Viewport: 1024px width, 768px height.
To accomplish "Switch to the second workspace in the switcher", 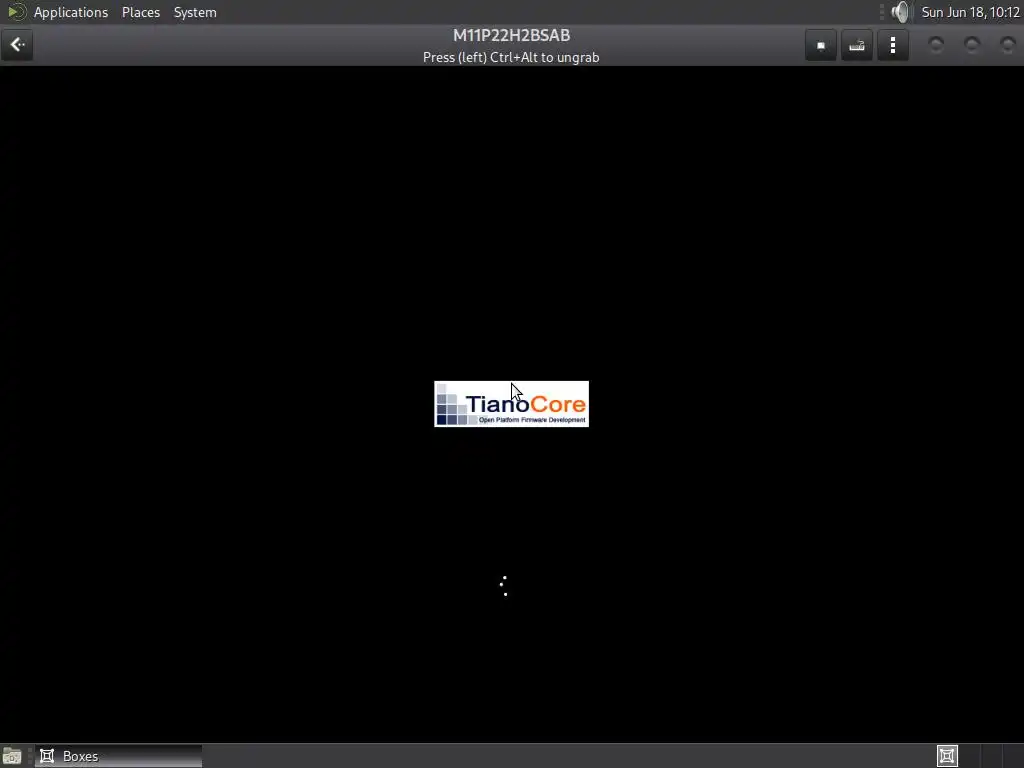I will click(970, 756).
